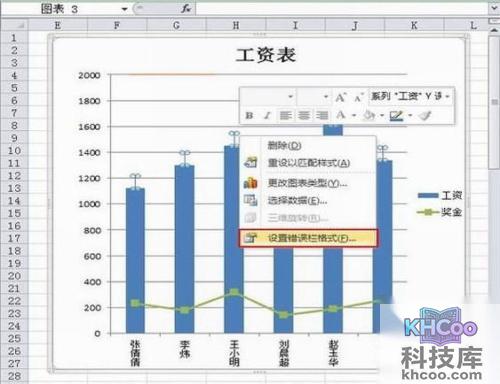Click the category label 王小明

[234, 353]
